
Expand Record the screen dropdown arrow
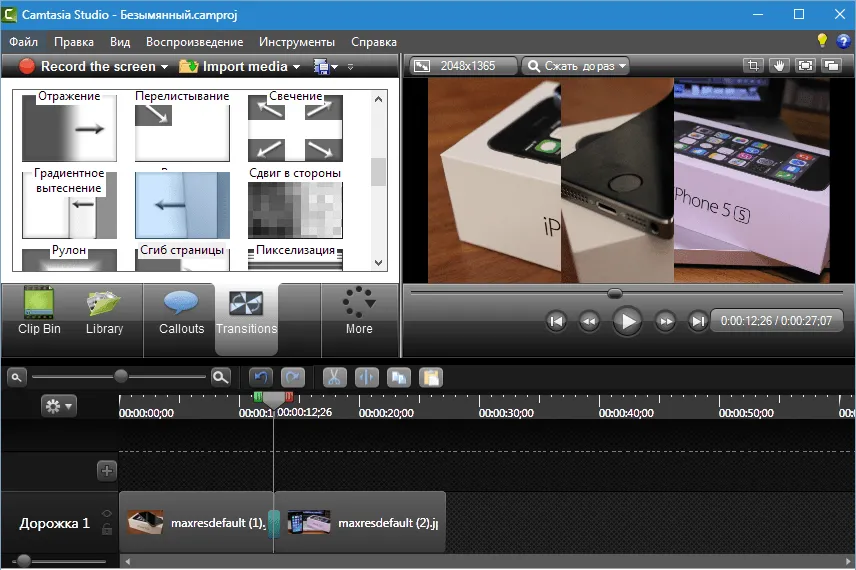pos(164,67)
